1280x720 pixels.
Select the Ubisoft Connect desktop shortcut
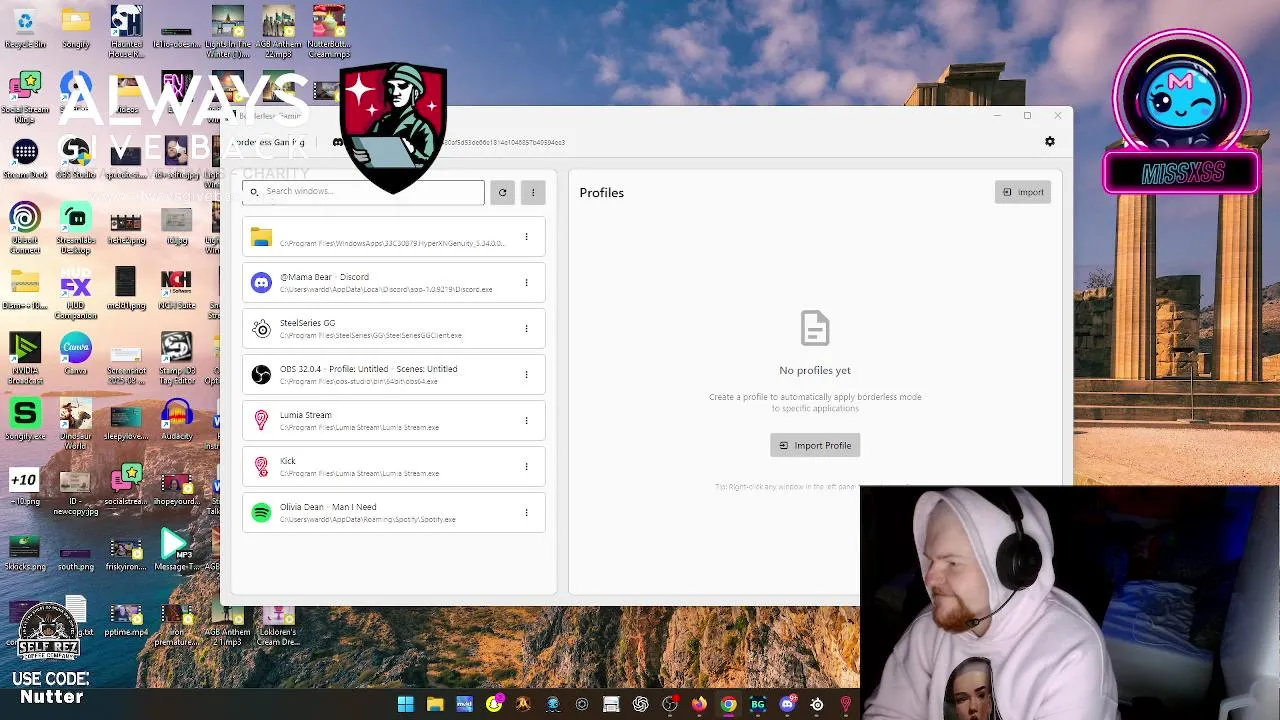click(x=25, y=228)
